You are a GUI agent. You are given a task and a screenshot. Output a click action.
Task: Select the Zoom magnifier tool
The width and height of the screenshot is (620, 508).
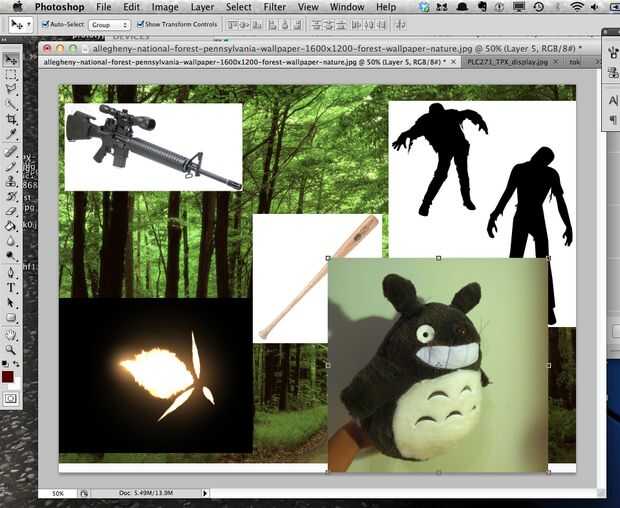(x=11, y=350)
